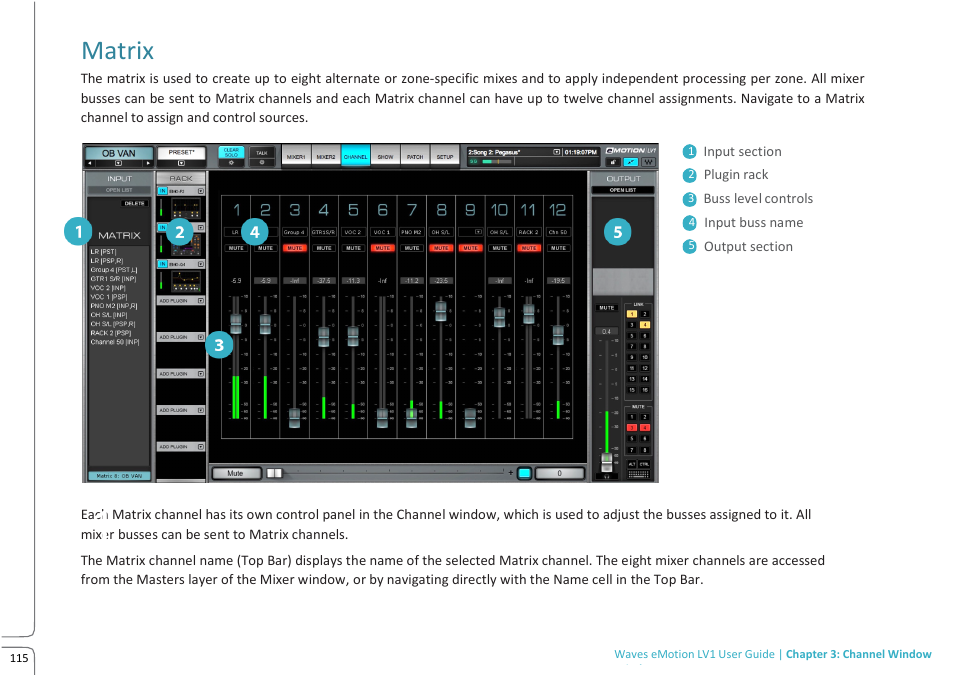Open the last ADD PLUGIN slot dropdown
This screenshot has width=954, height=675.
click(201, 447)
